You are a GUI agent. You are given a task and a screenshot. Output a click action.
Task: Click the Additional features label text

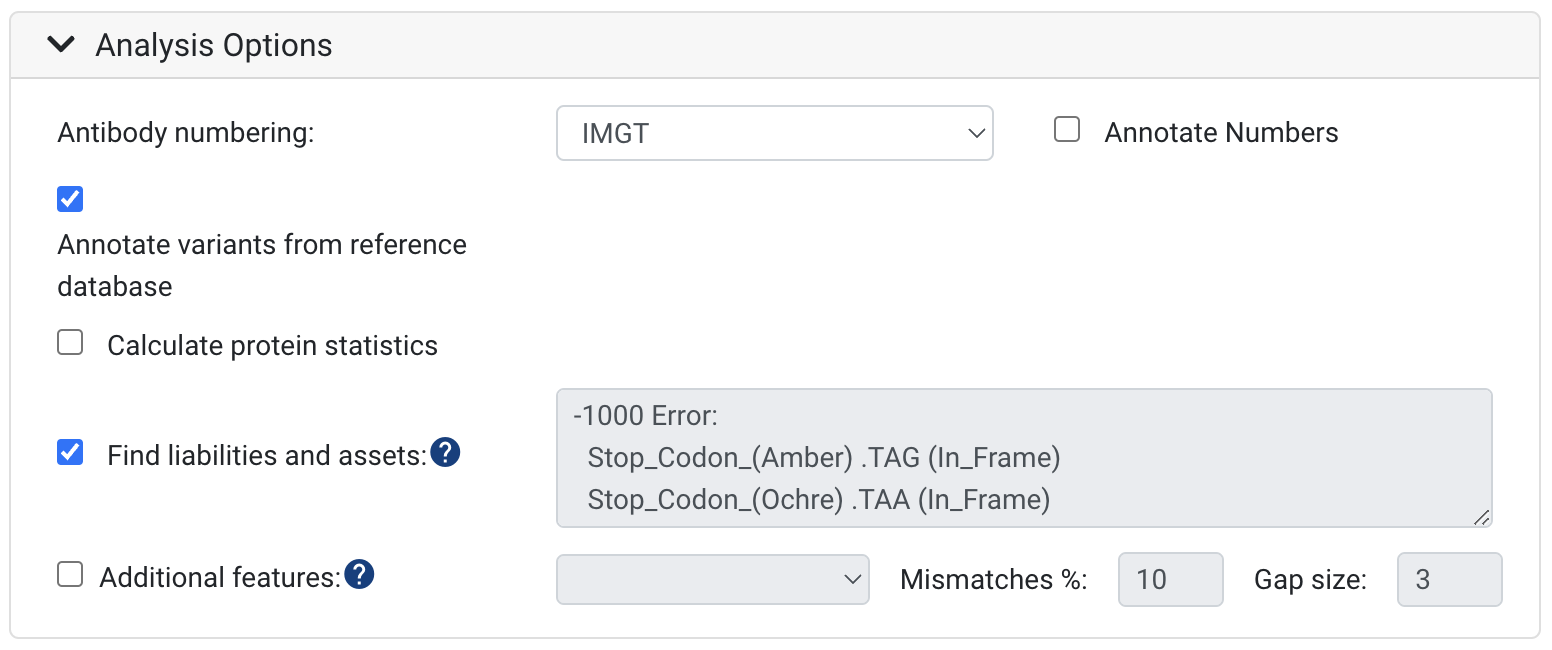[x=221, y=577]
